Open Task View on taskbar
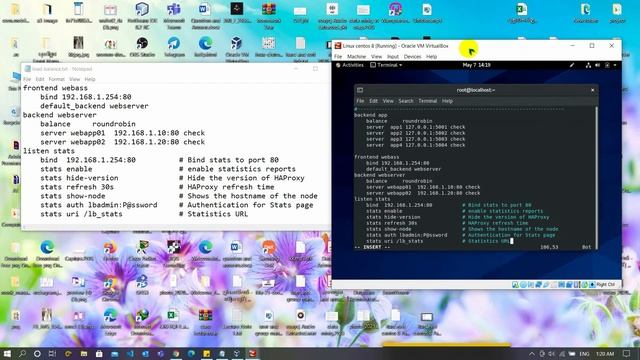 point(52,353)
